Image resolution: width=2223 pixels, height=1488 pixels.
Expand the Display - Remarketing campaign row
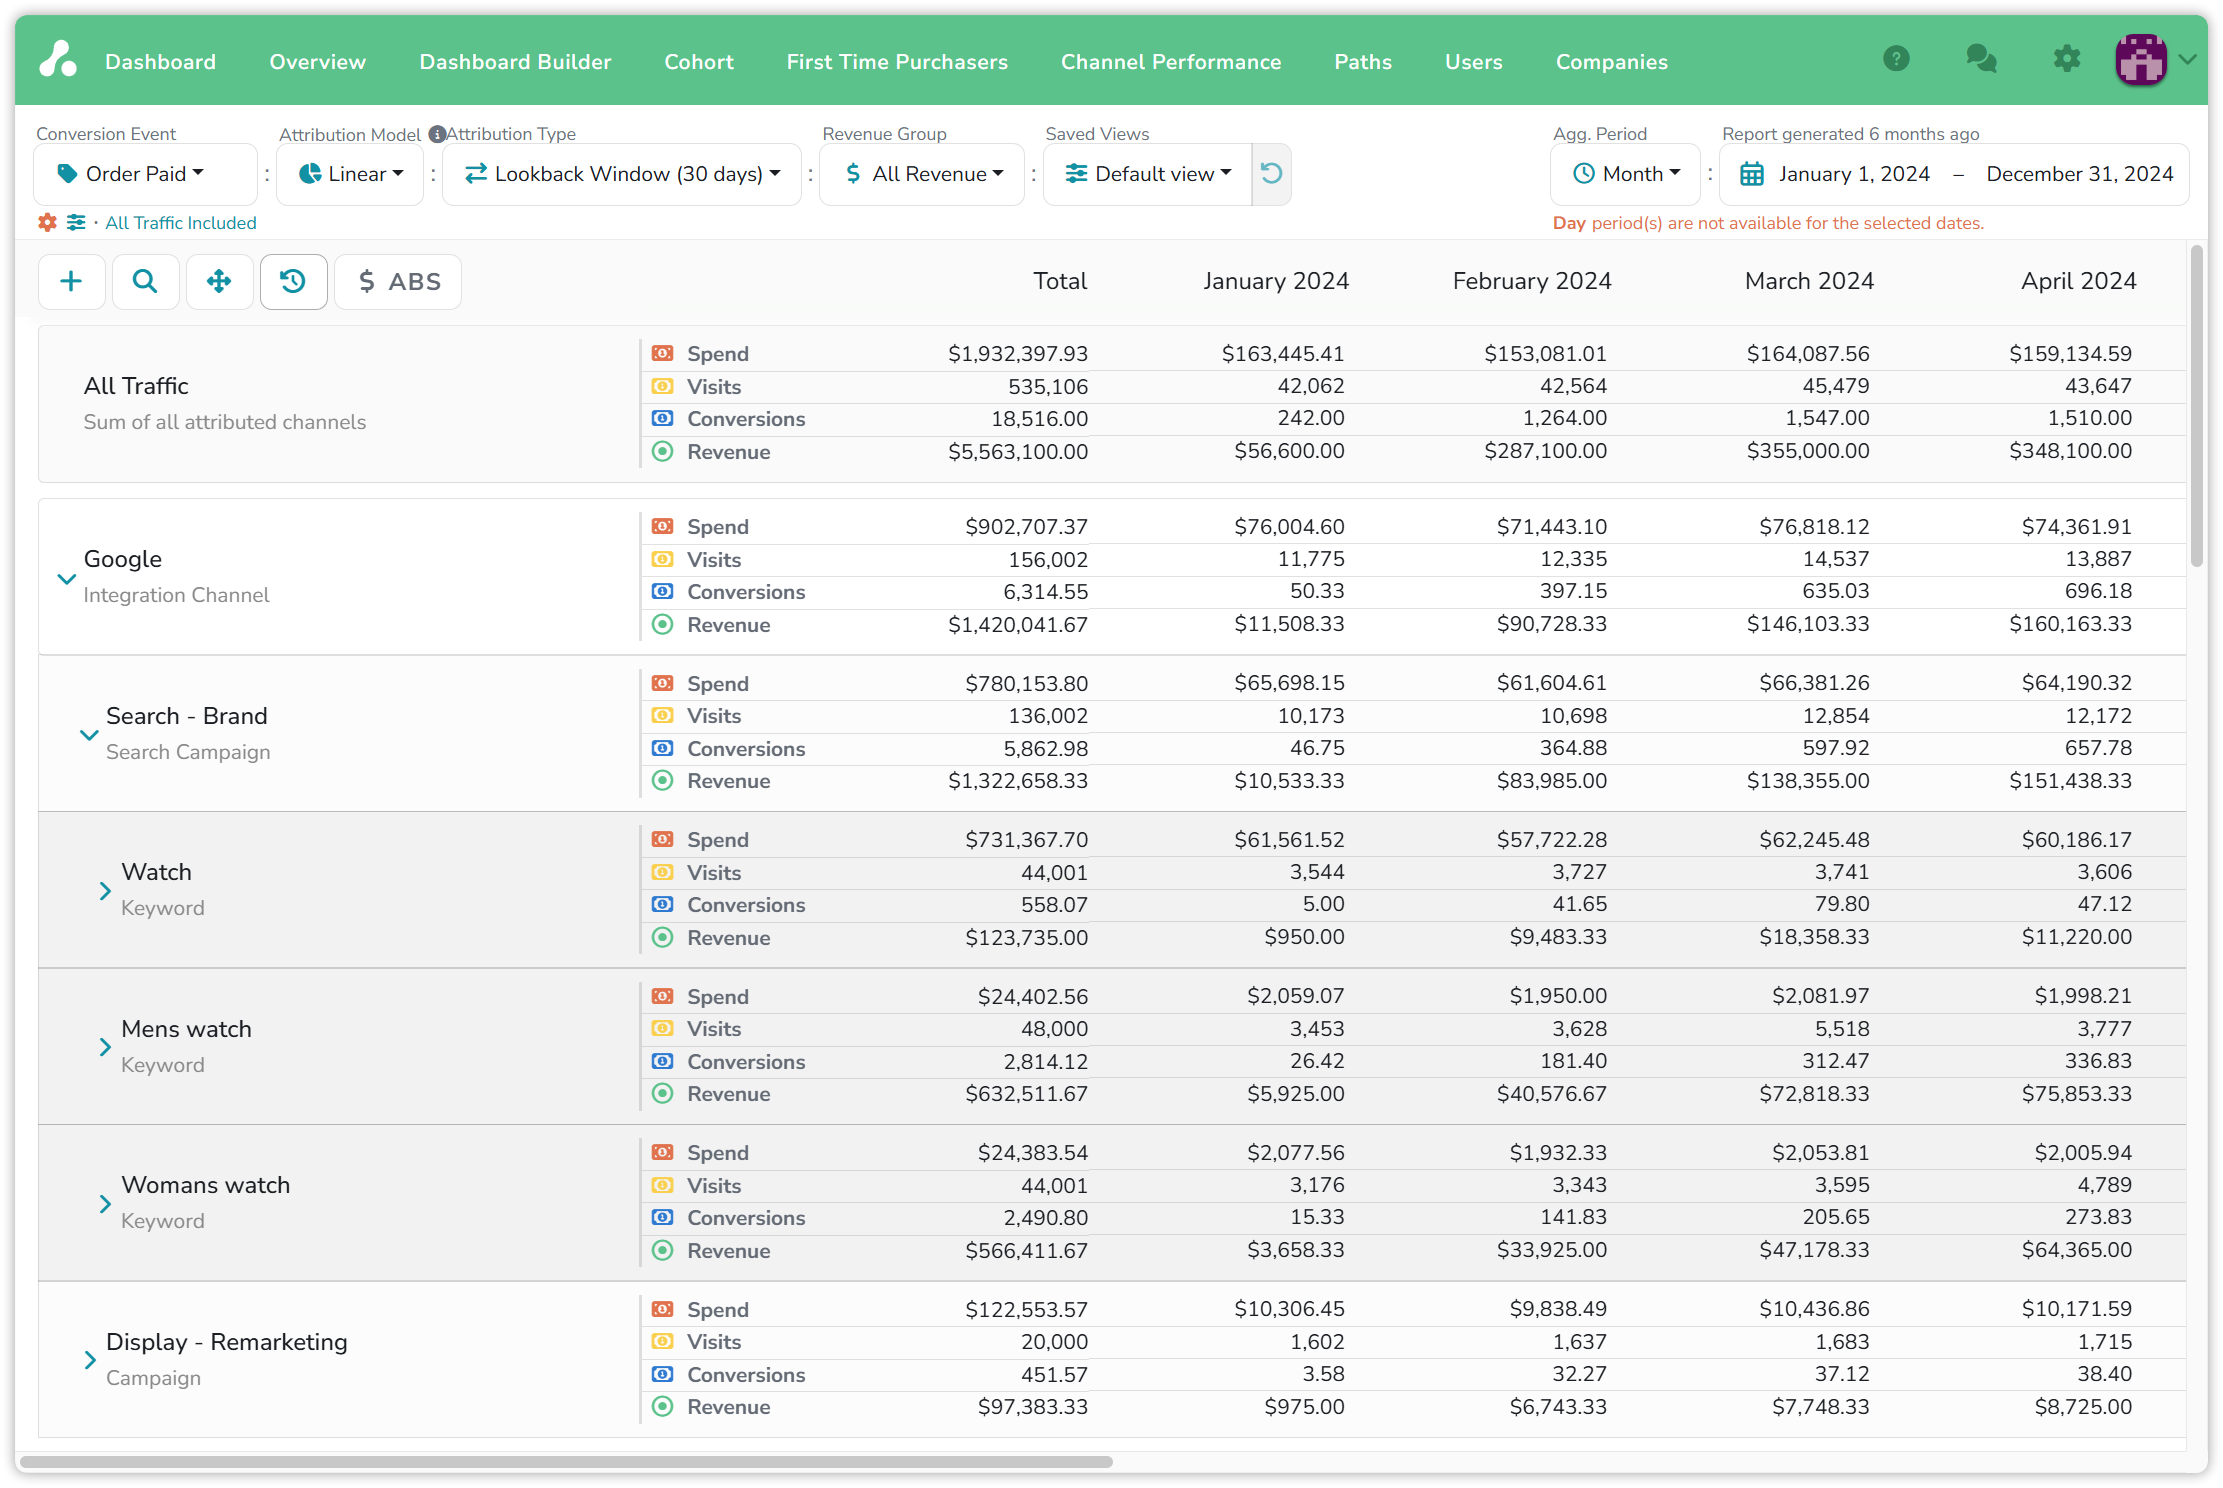pos(89,1360)
